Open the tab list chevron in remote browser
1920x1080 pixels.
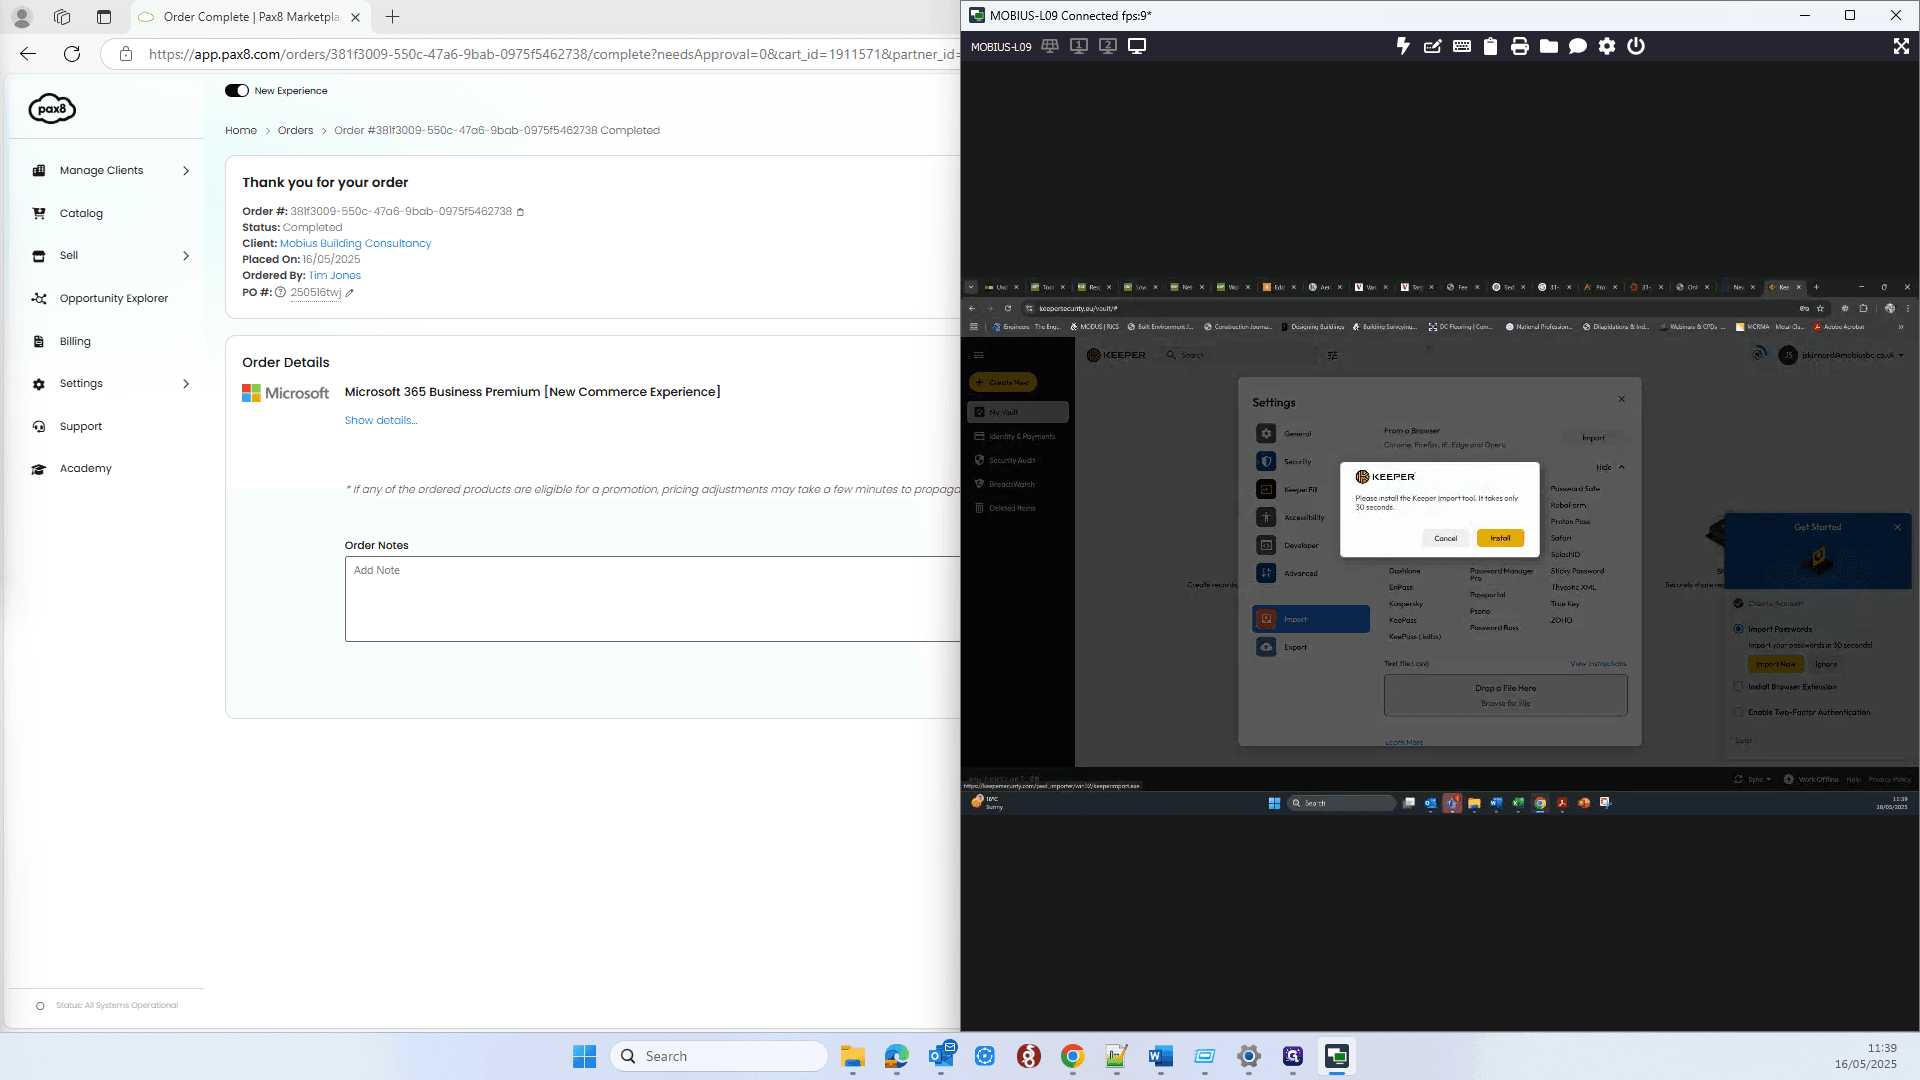(x=971, y=287)
